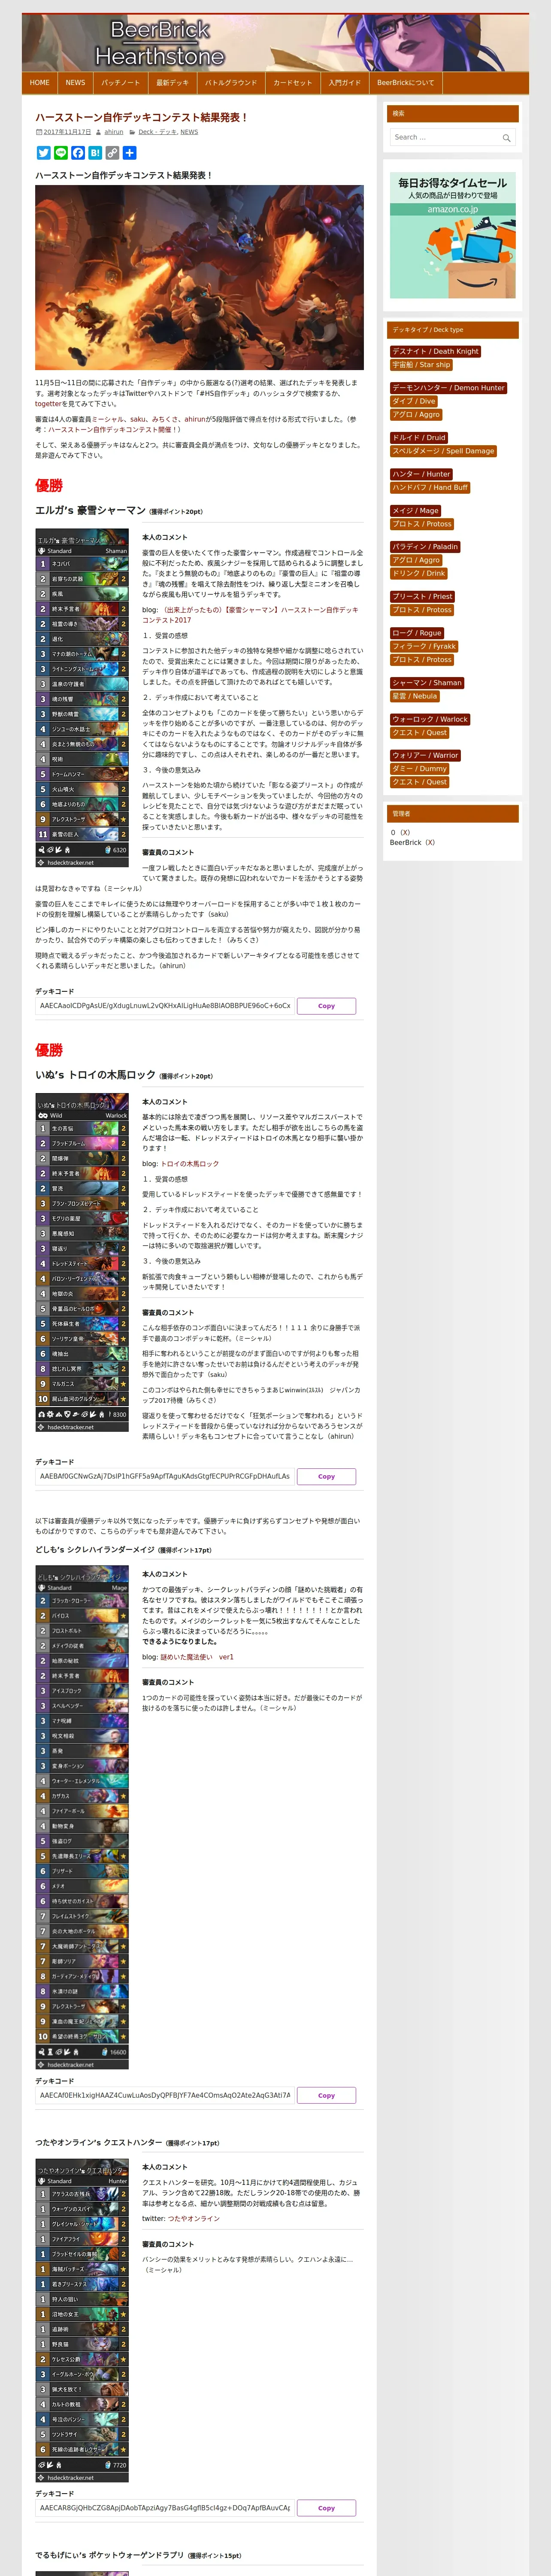The height and width of the screenshot is (2576, 551).
Task: Open the パッチノート menu item
Action: click(x=120, y=83)
